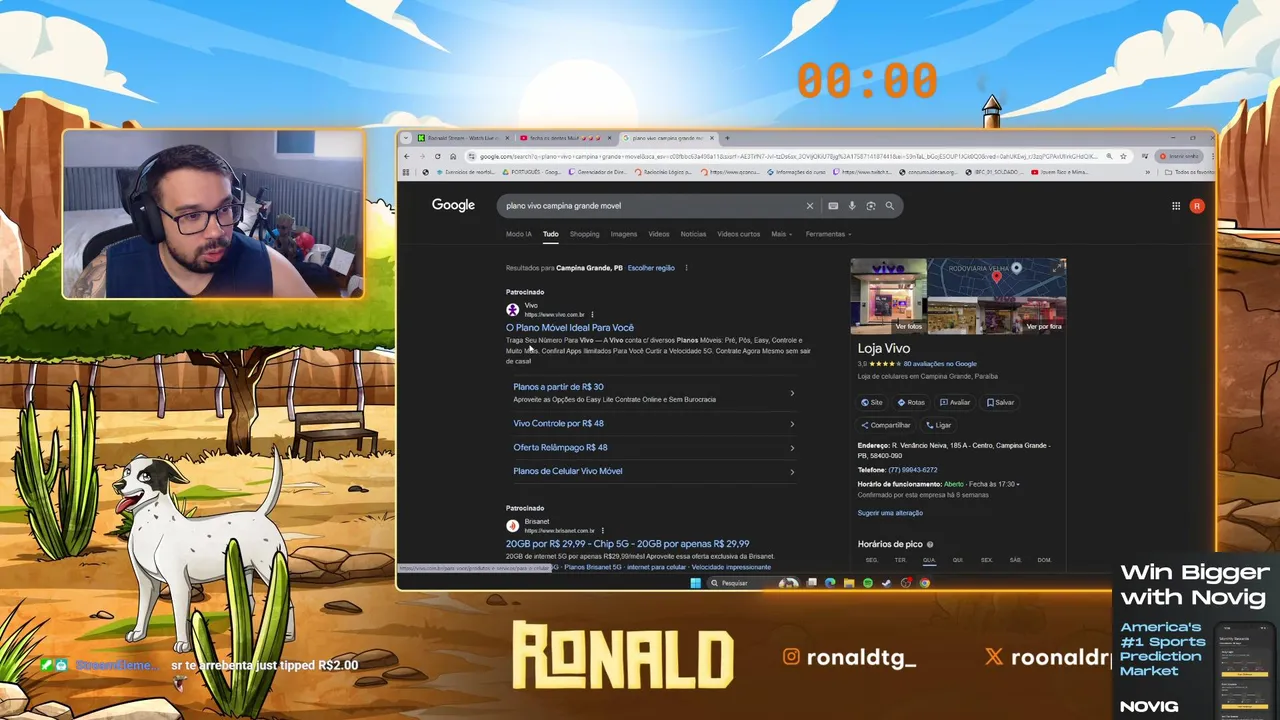The height and width of the screenshot is (720, 1280).
Task: Expand Vivo Controle por R$ 48 arrow
Action: (x=792, y=424)
